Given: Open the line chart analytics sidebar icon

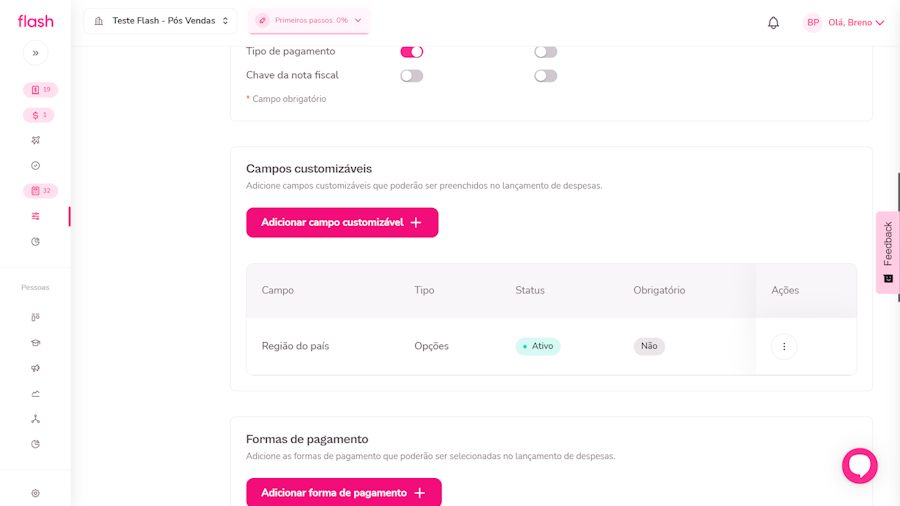Looking at the screenshot, I should tap(35, 394).
